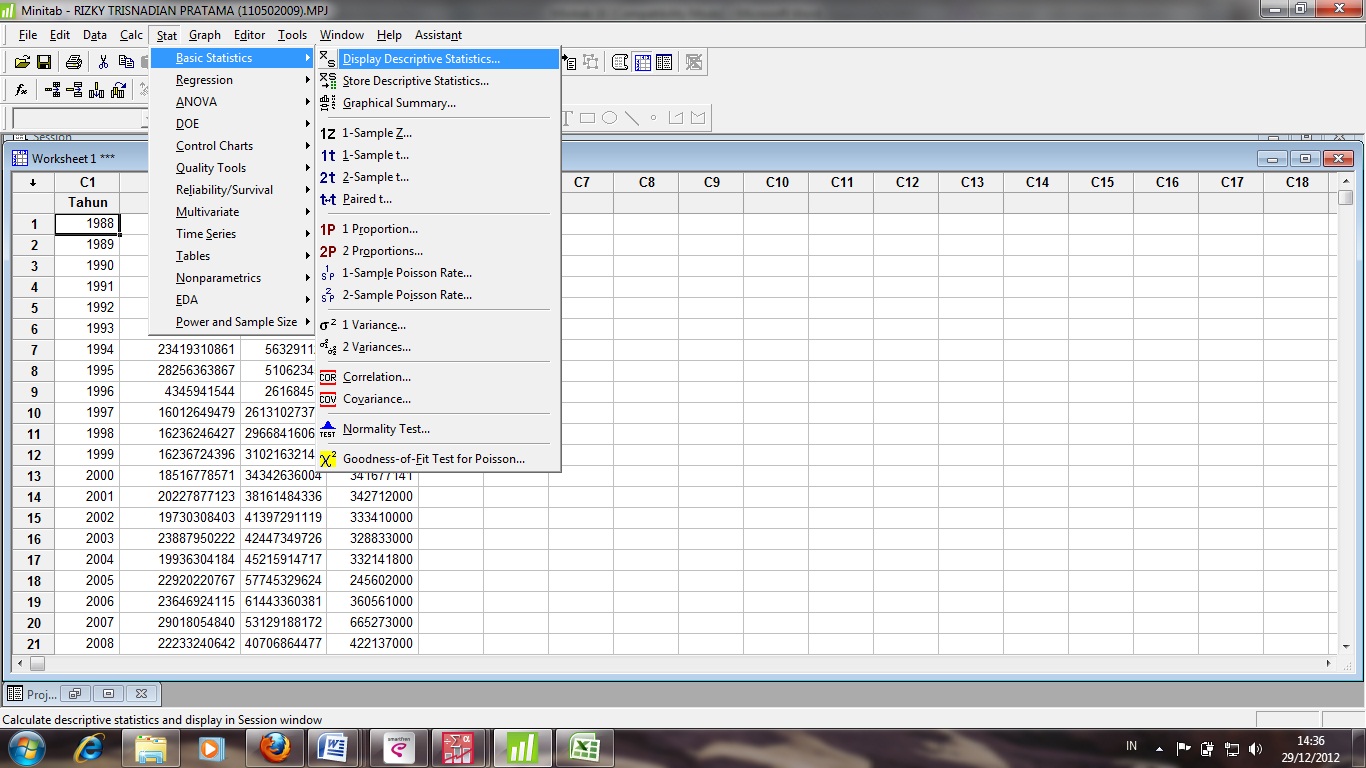1366x768 pixels.
Task: Click the Save Project floppy disk icon
Action: (x=44, y=62)
